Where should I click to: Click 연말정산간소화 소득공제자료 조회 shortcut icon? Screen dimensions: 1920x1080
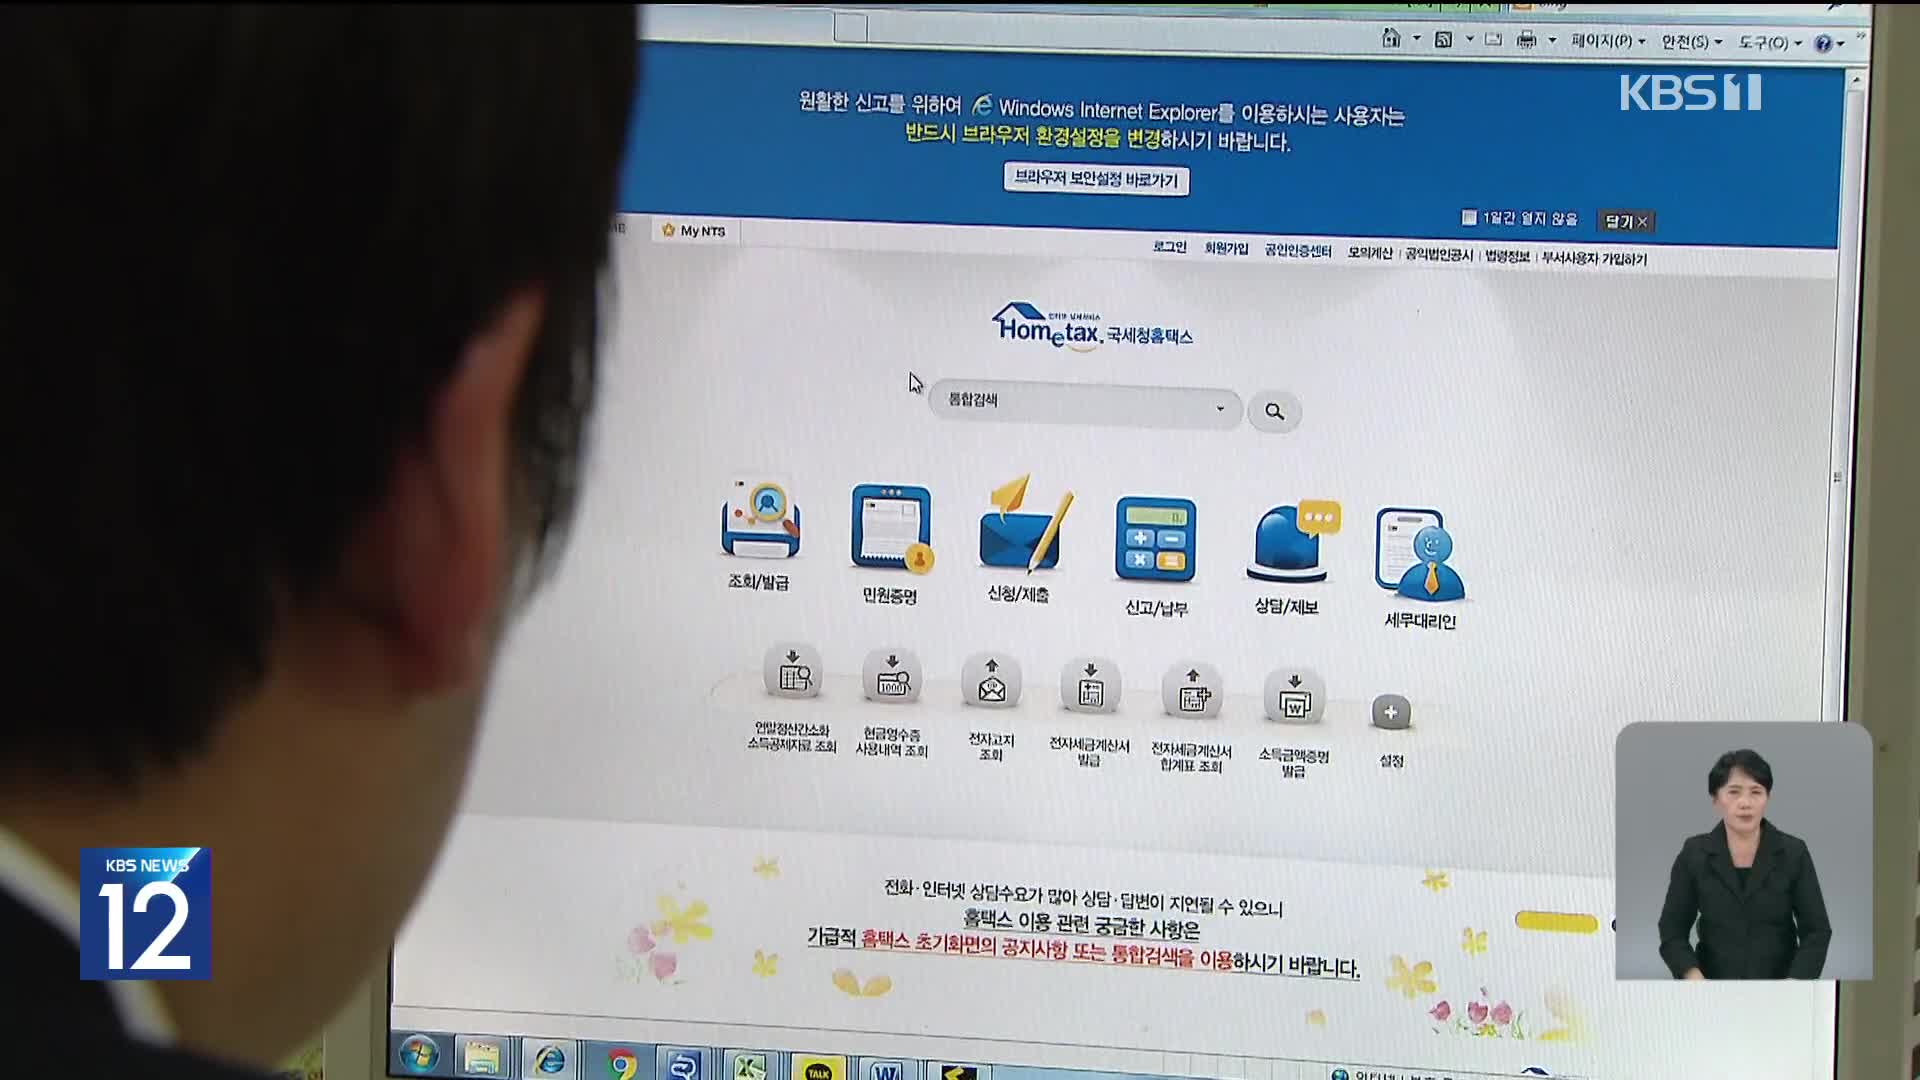[x=793, y=672]
